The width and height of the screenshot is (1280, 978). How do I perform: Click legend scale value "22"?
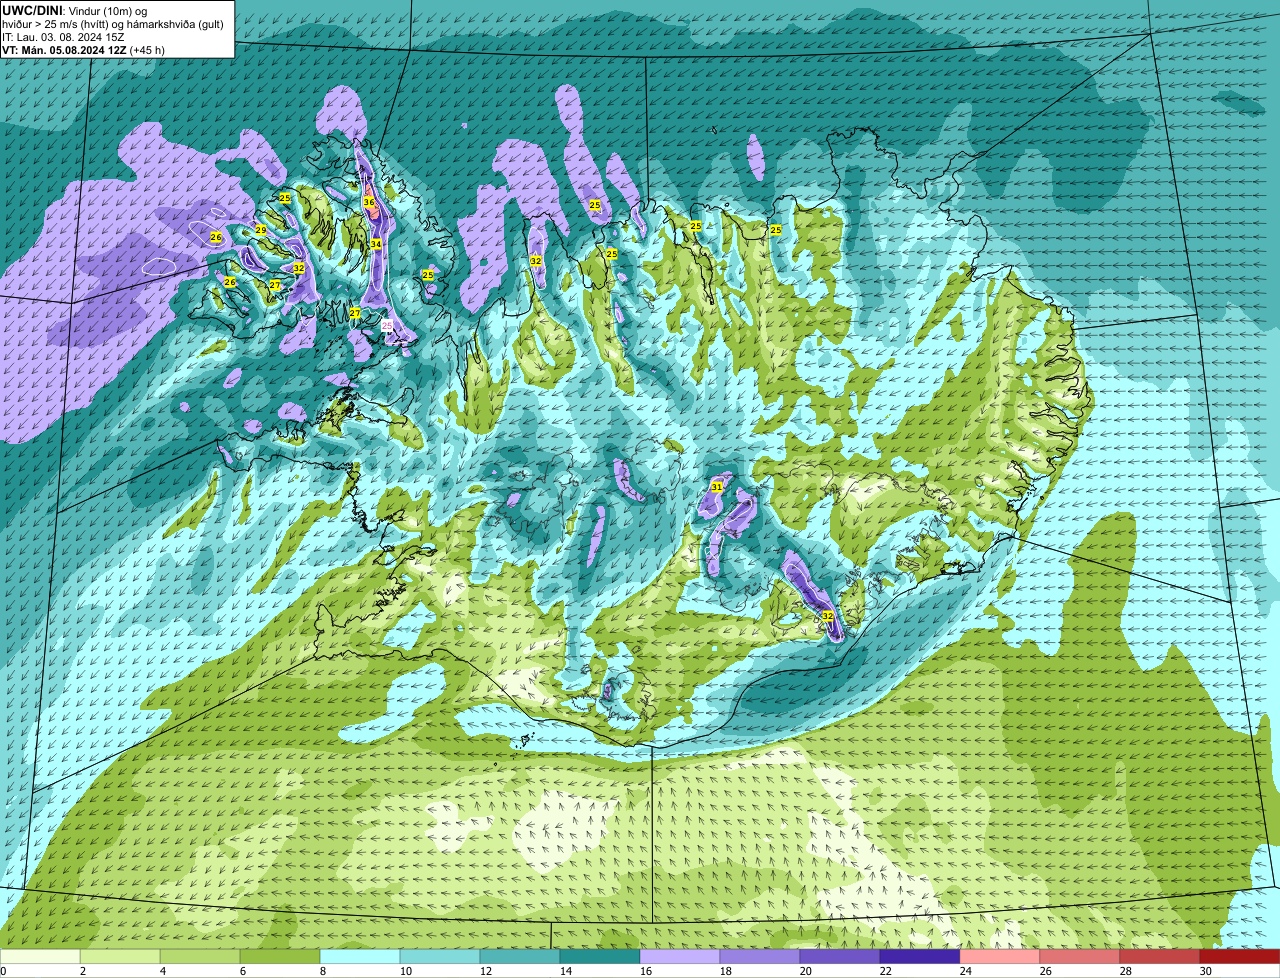[x=886, y=971]
